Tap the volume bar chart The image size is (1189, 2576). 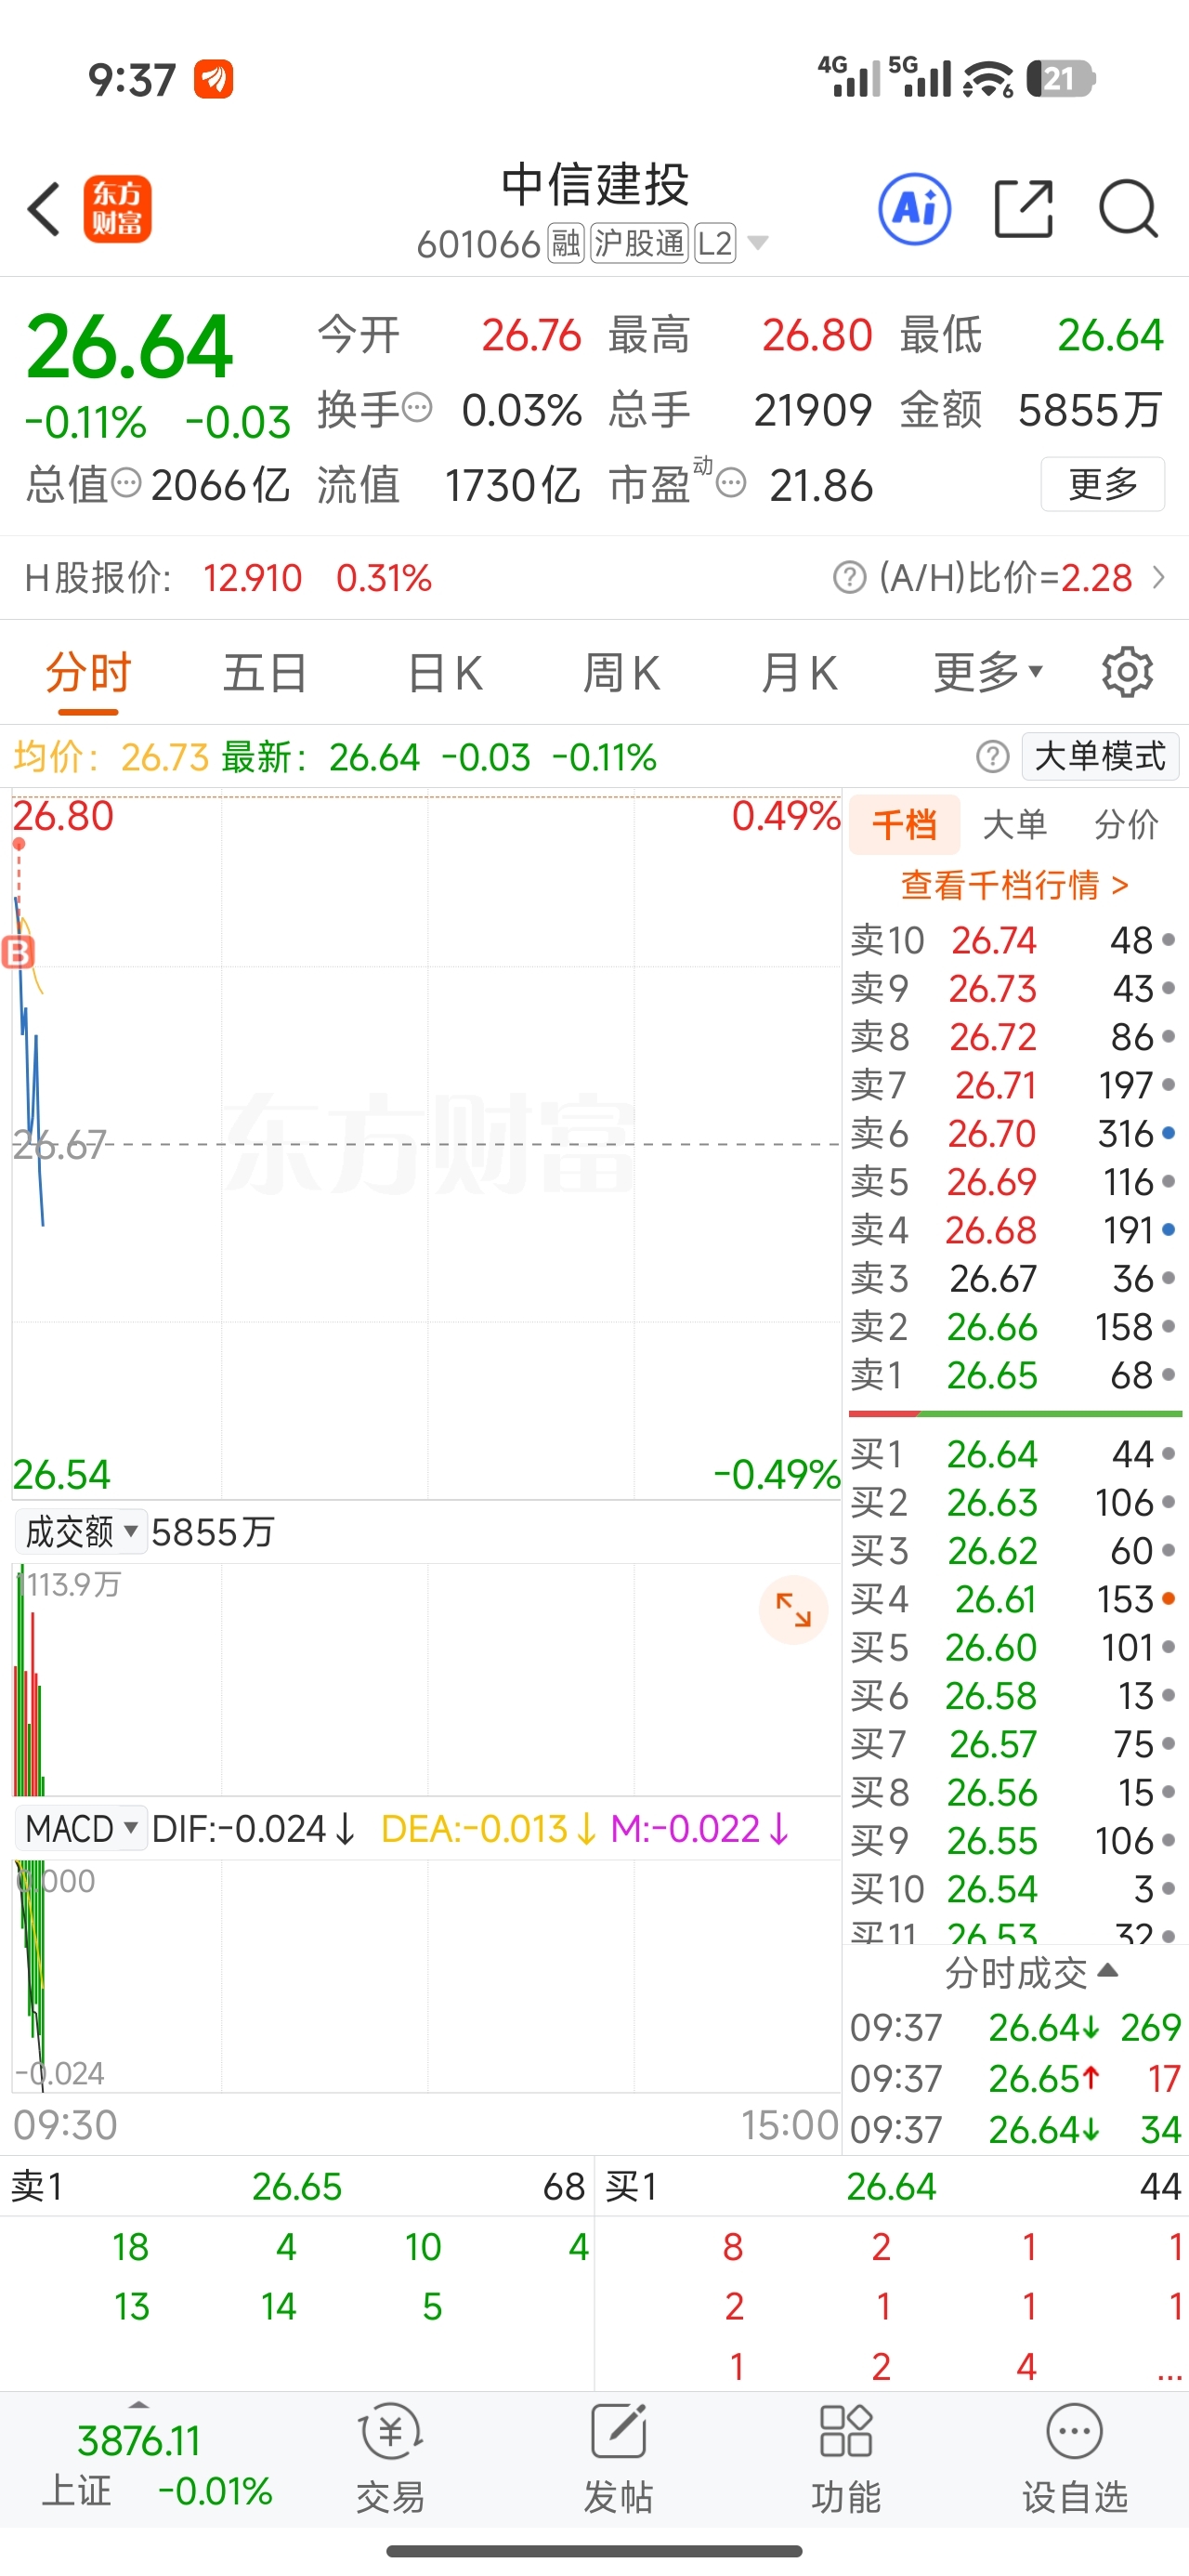tap(28, 1680)
